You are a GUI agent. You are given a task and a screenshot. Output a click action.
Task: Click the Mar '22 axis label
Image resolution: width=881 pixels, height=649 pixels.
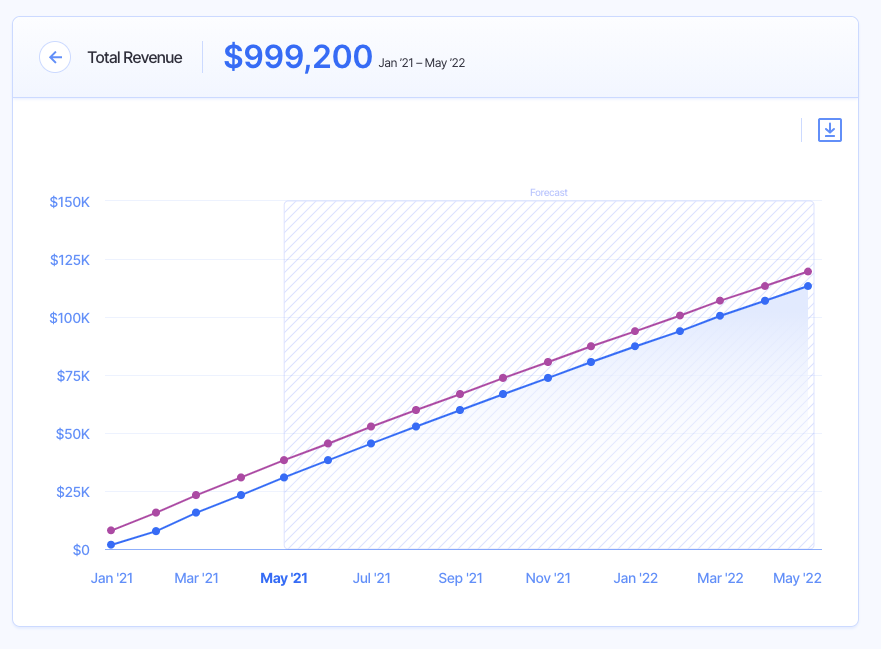[720, 578]
